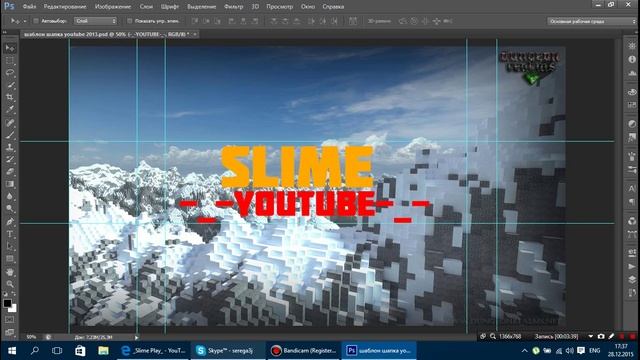Click the 3D pan mode cross-arrows icon

click(436, 21)
